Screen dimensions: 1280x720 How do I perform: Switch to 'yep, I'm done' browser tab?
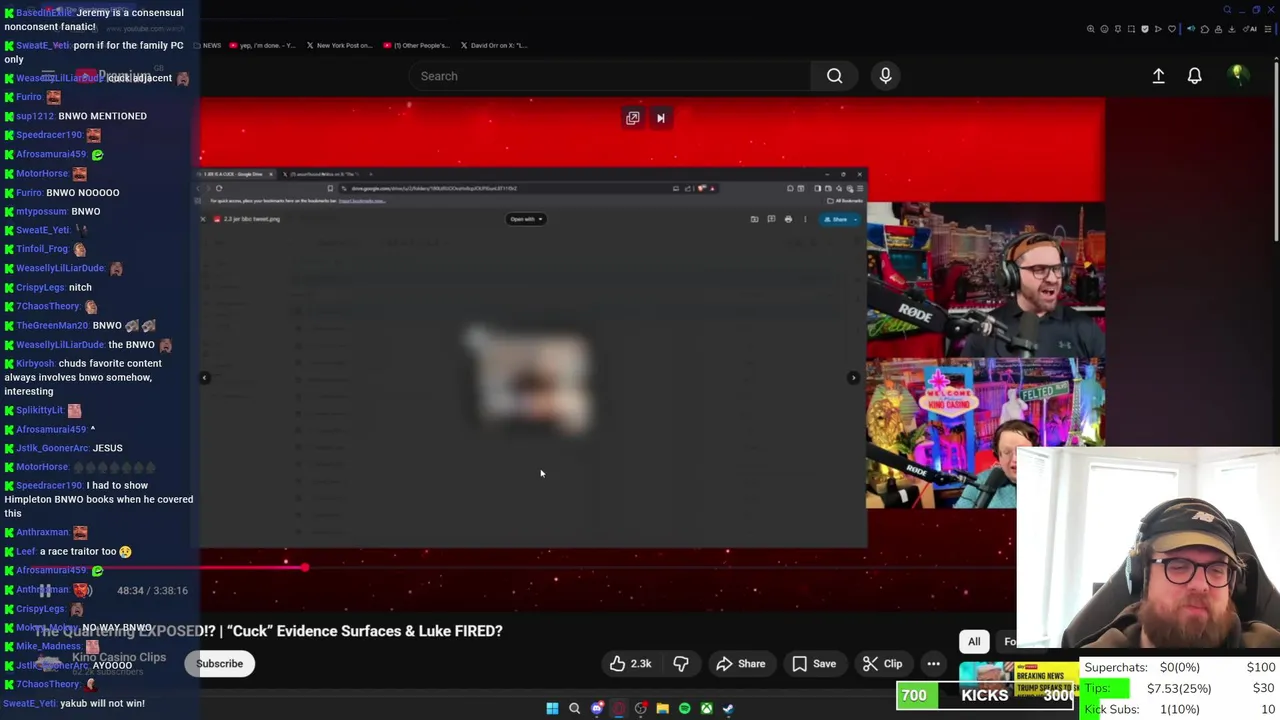[x=262, y=45]
